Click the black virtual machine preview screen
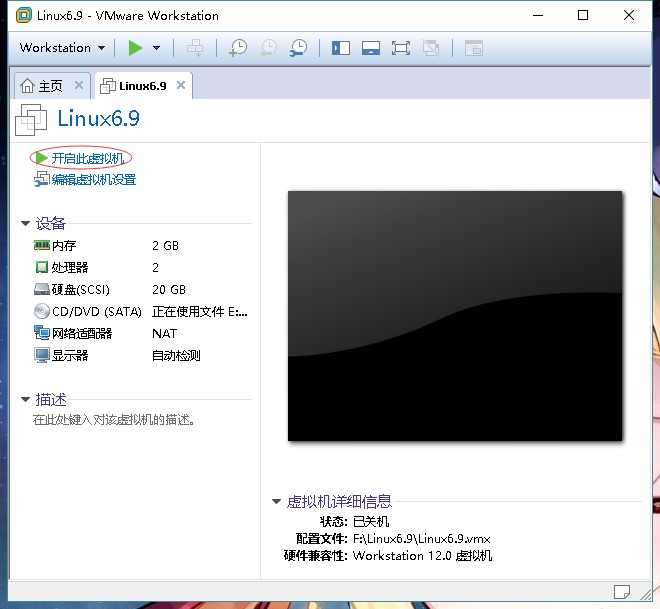The width and height of the screenshot is (660, 609). pyautogui.click(x=455, y=316)
